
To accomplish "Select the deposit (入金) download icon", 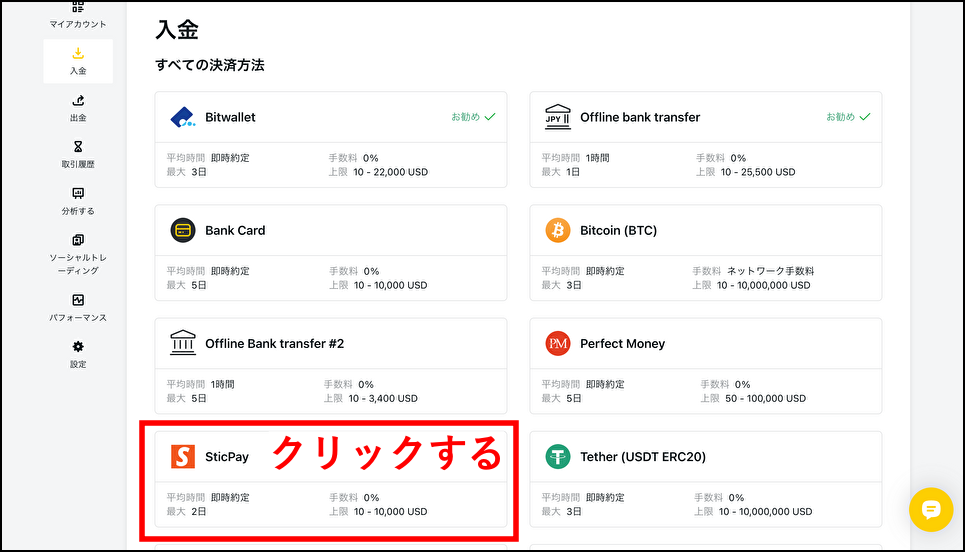I will [x=78, y=54].
